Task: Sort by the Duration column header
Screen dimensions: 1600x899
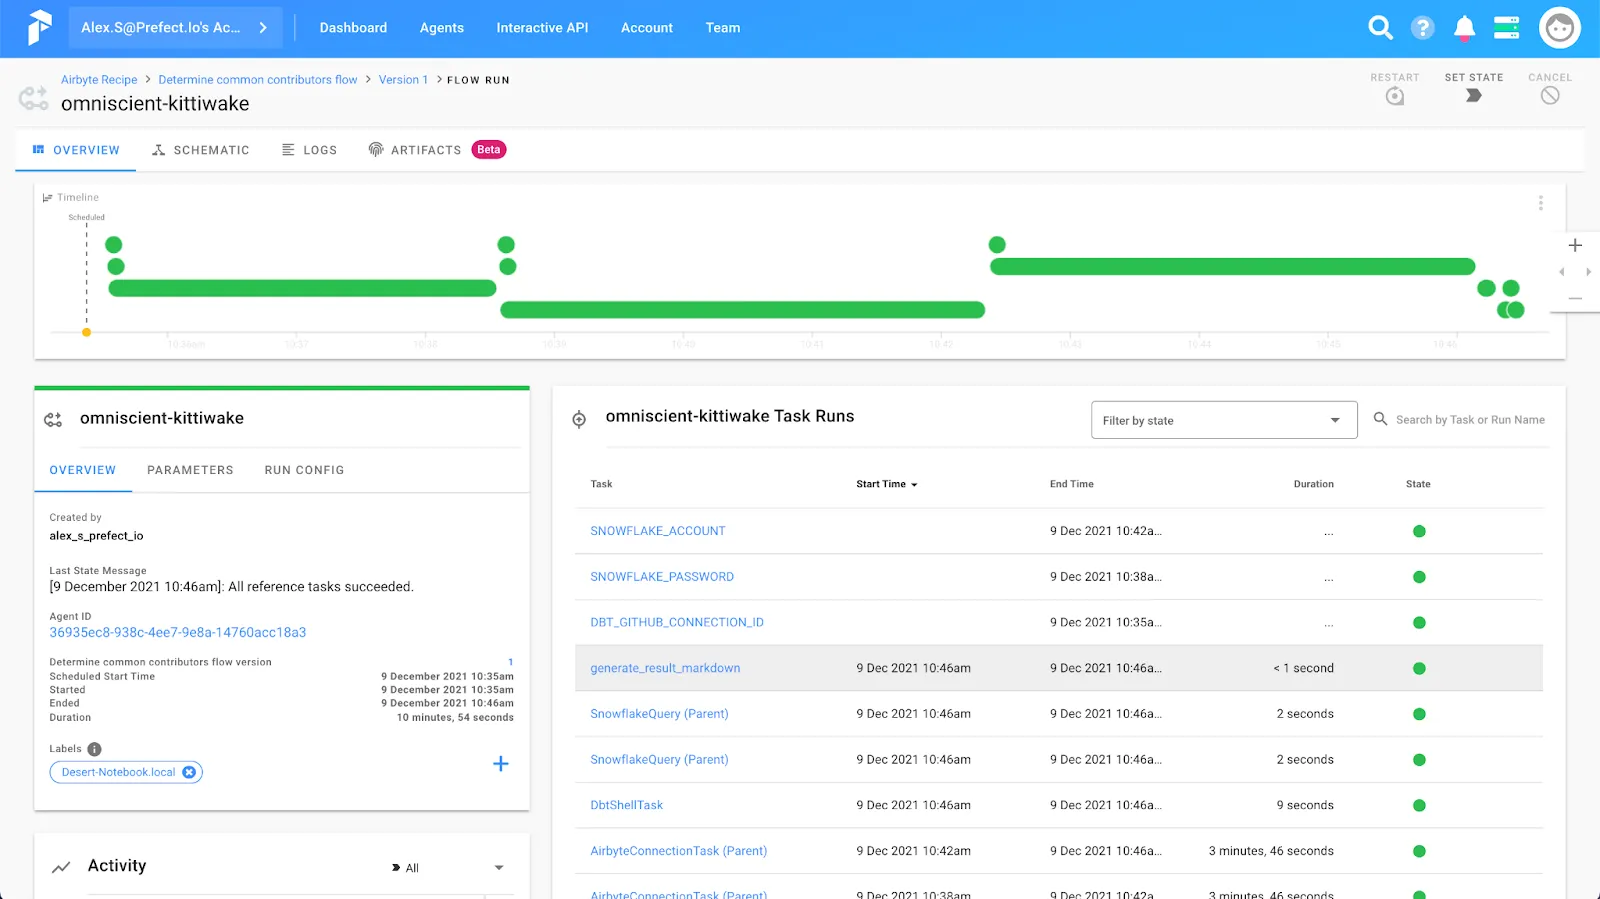Action: click(x=1314, y=484)
